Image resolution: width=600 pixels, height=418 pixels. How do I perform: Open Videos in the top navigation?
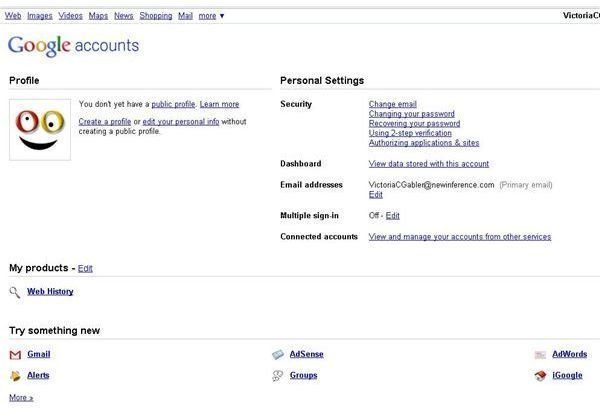[x=70, y=16]
